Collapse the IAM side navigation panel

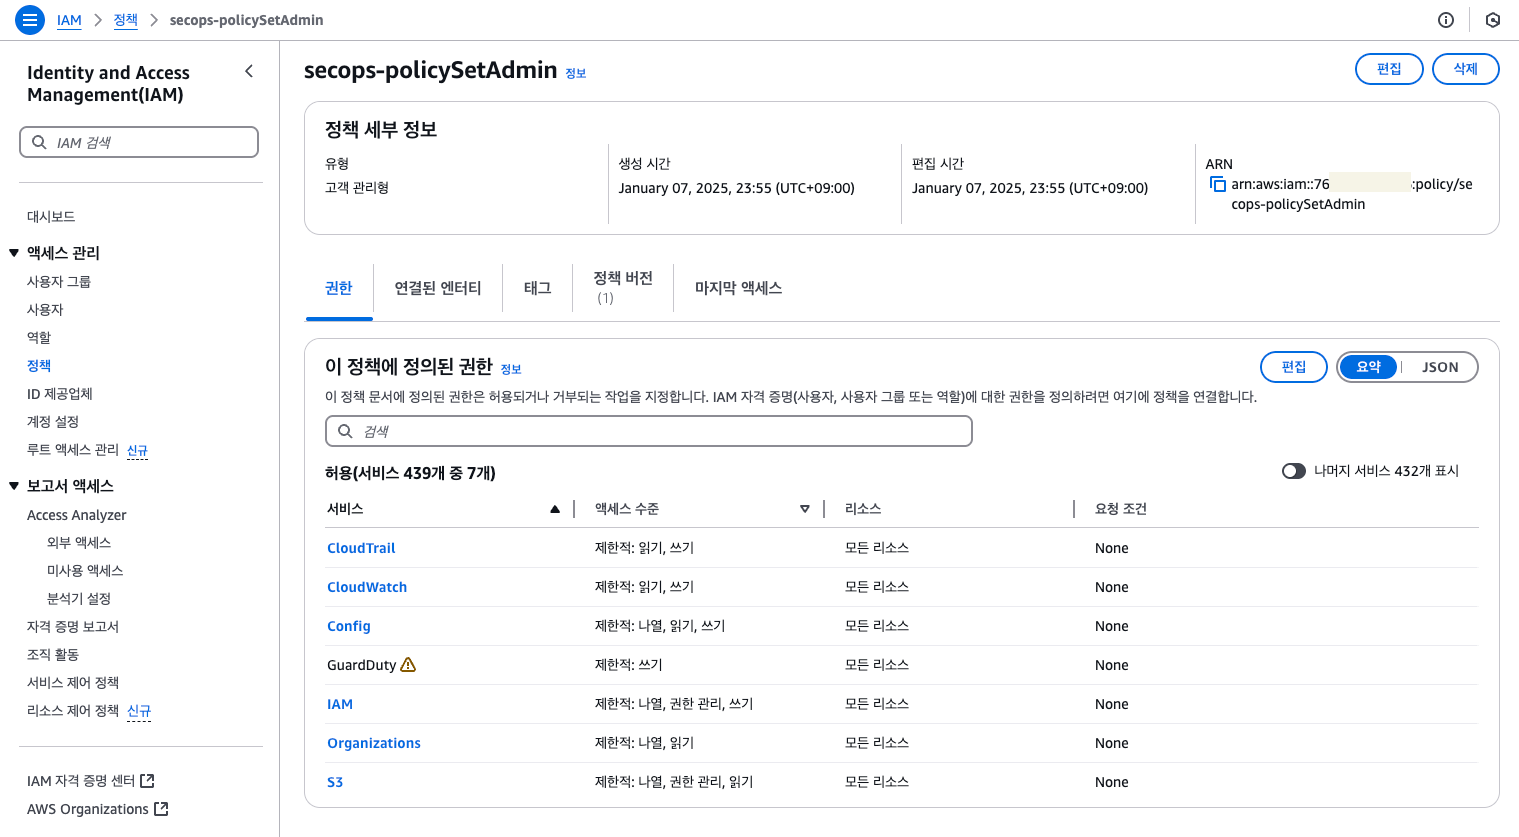click(249, 71)
